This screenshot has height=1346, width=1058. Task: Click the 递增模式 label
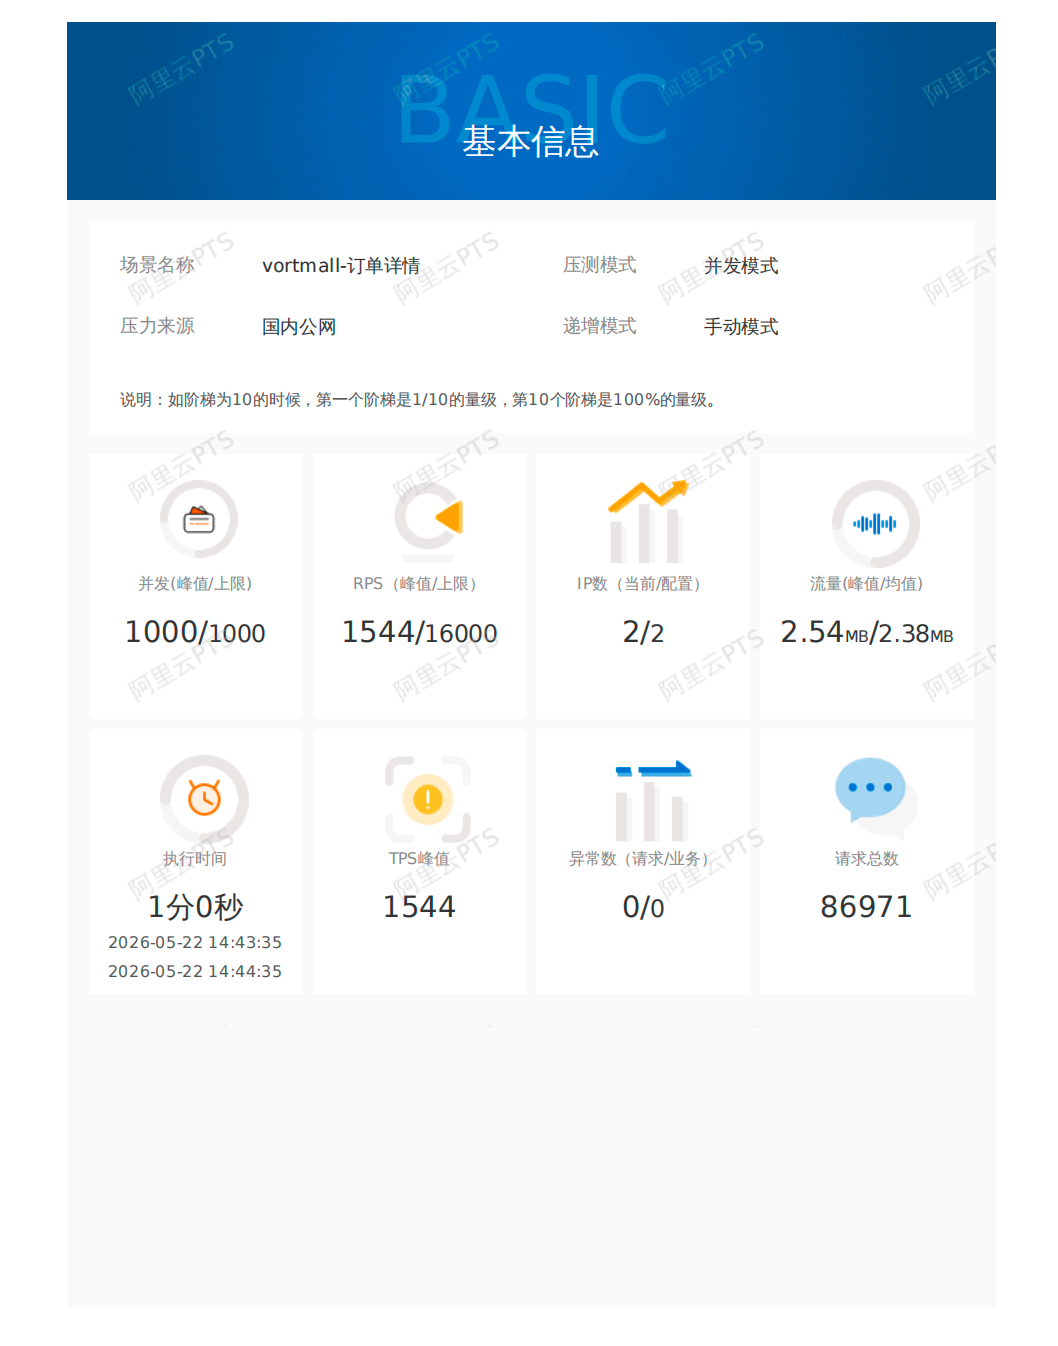click(599, 326)
